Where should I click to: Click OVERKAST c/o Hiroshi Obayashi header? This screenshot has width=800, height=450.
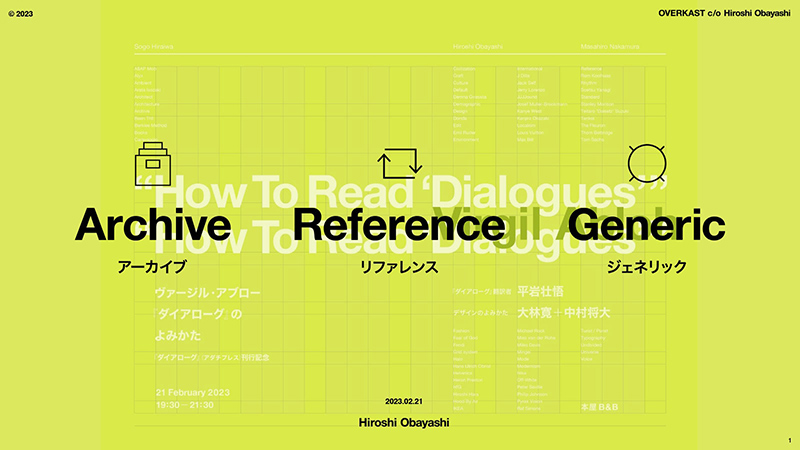click(x=724, y=13)
